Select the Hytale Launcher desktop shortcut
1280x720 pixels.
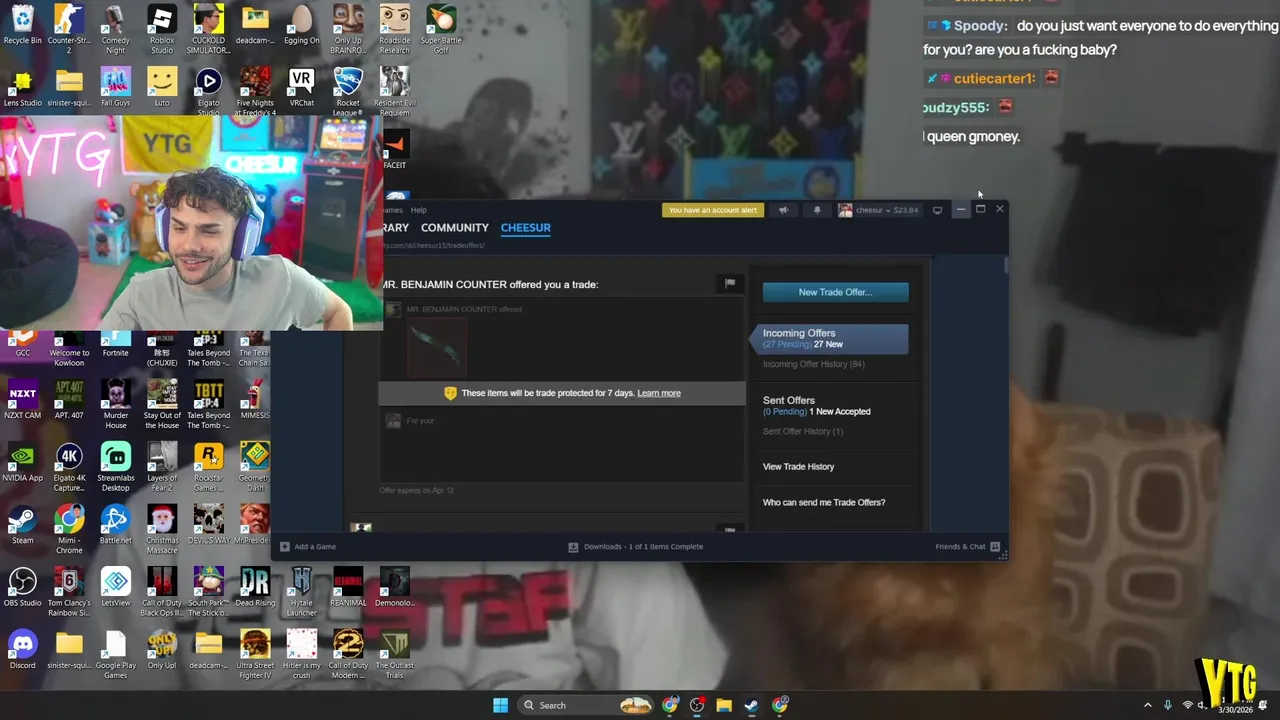[301, 591]
